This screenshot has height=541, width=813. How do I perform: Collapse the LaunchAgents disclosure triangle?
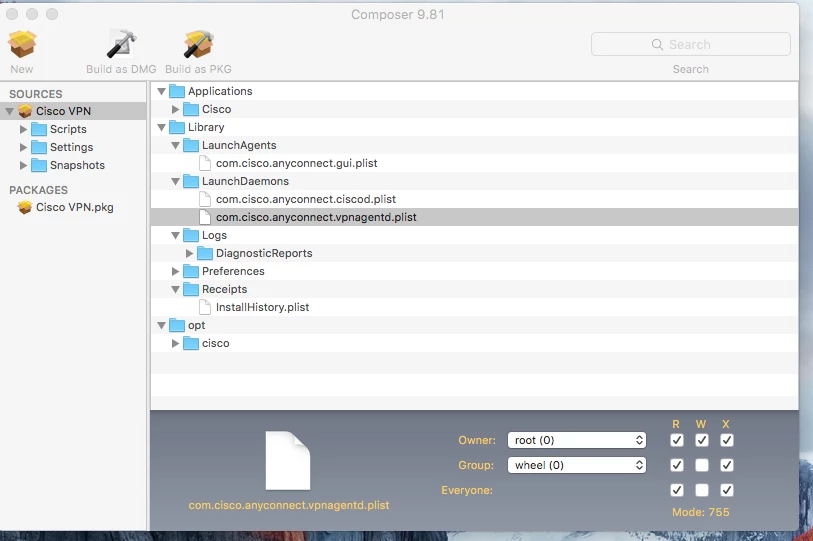(175, 146)
